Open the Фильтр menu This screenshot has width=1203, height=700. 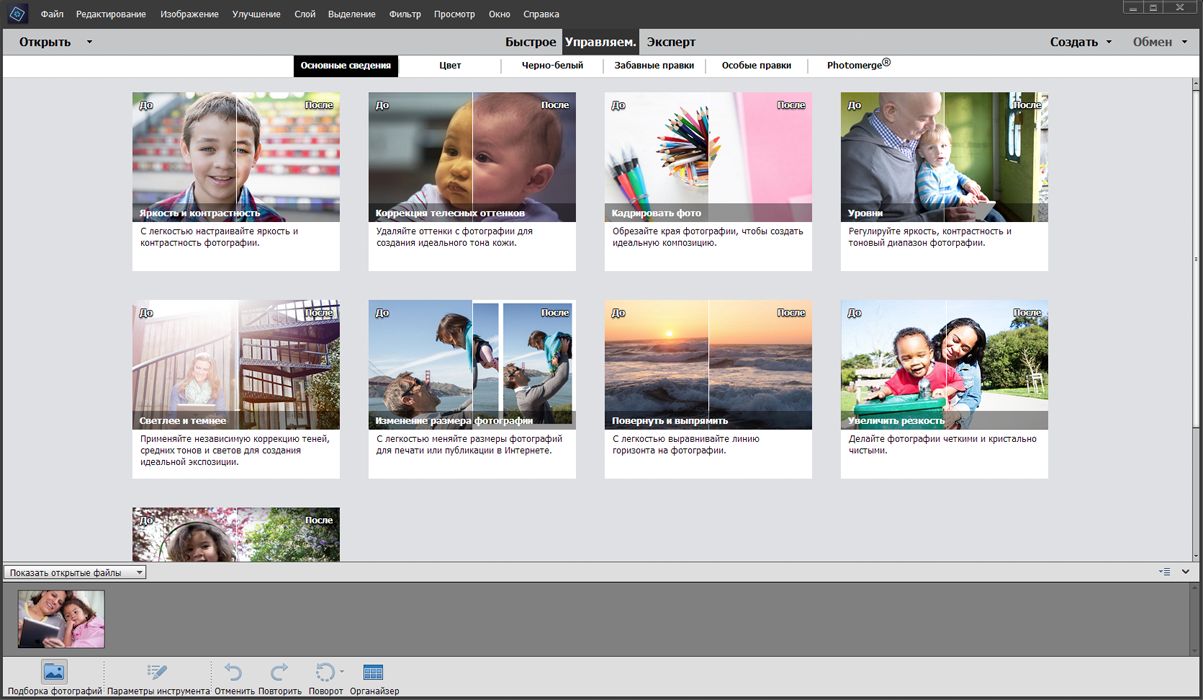click(x=405, y=14)
